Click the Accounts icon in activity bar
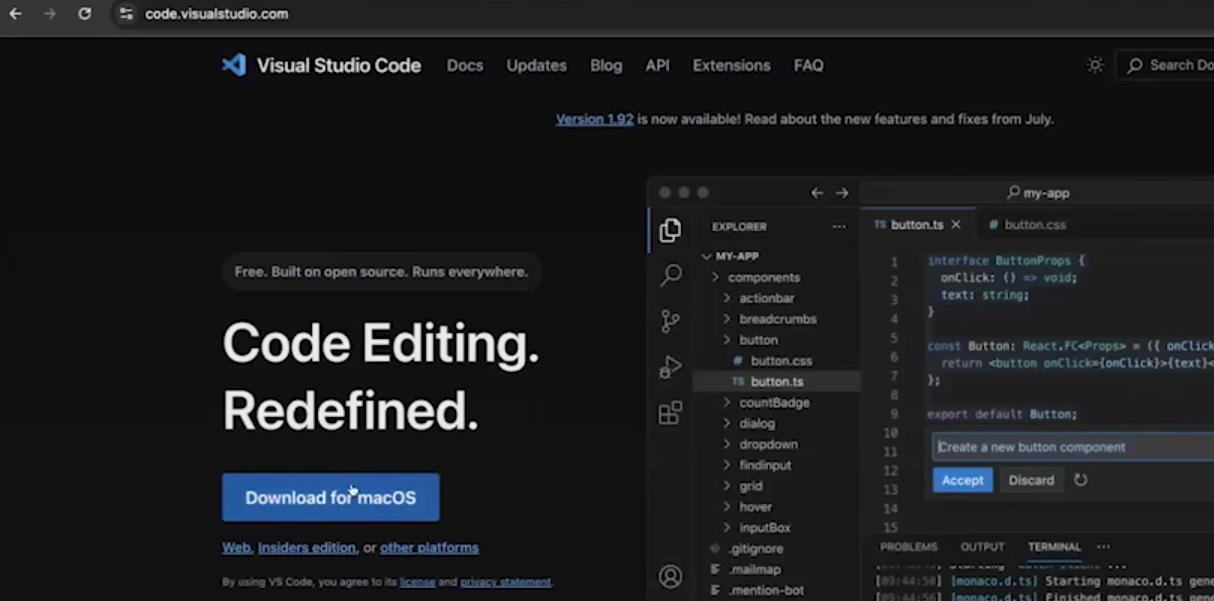Screen dimensions: 1214x601 click(x=670, y=576)
